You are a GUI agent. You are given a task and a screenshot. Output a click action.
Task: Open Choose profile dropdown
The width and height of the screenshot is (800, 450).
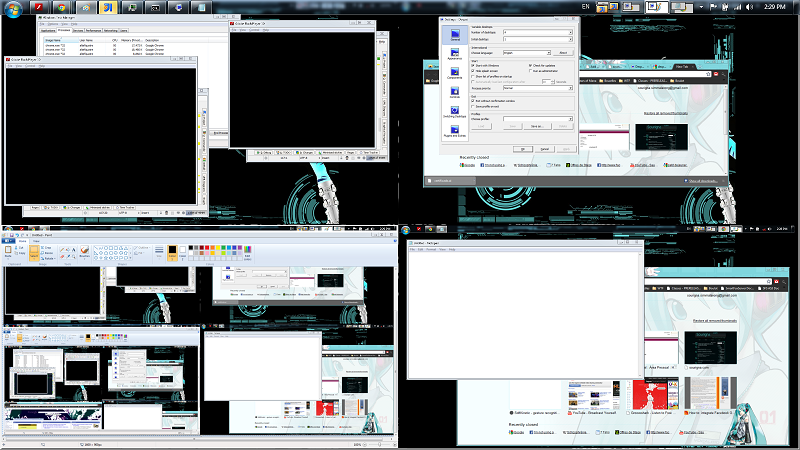(x=538, y=119)
